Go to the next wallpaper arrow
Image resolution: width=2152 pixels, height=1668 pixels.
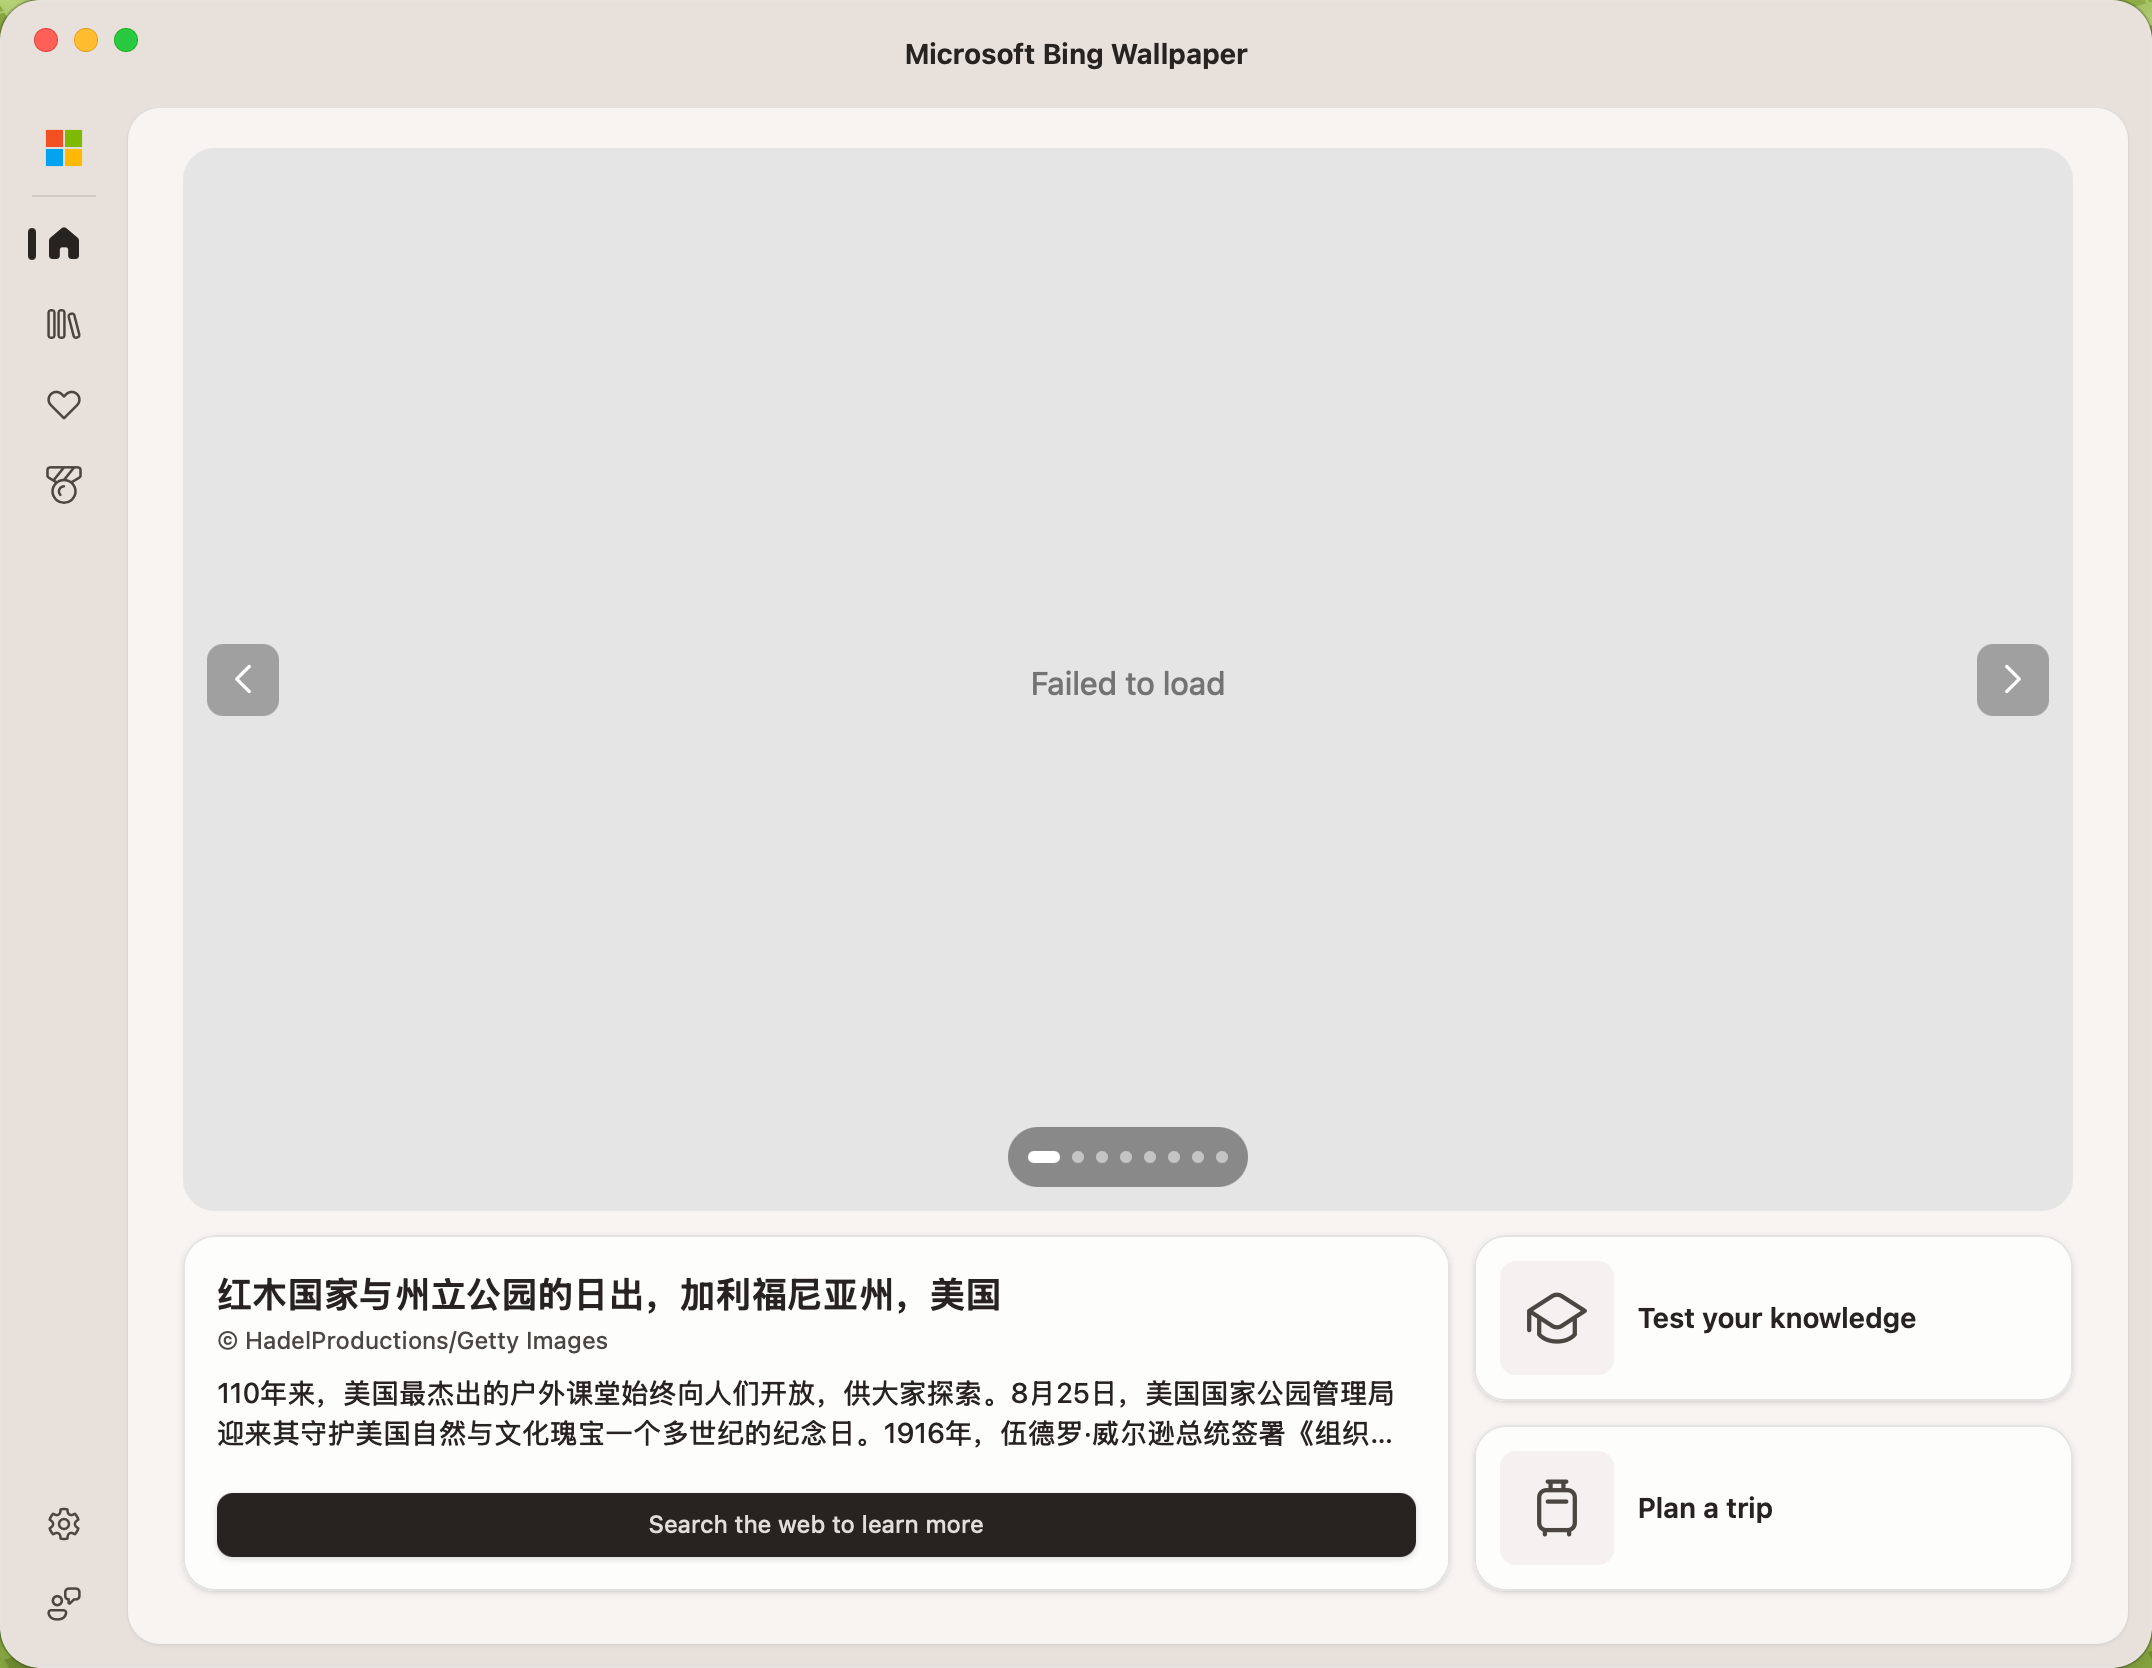click(2013, 680)
